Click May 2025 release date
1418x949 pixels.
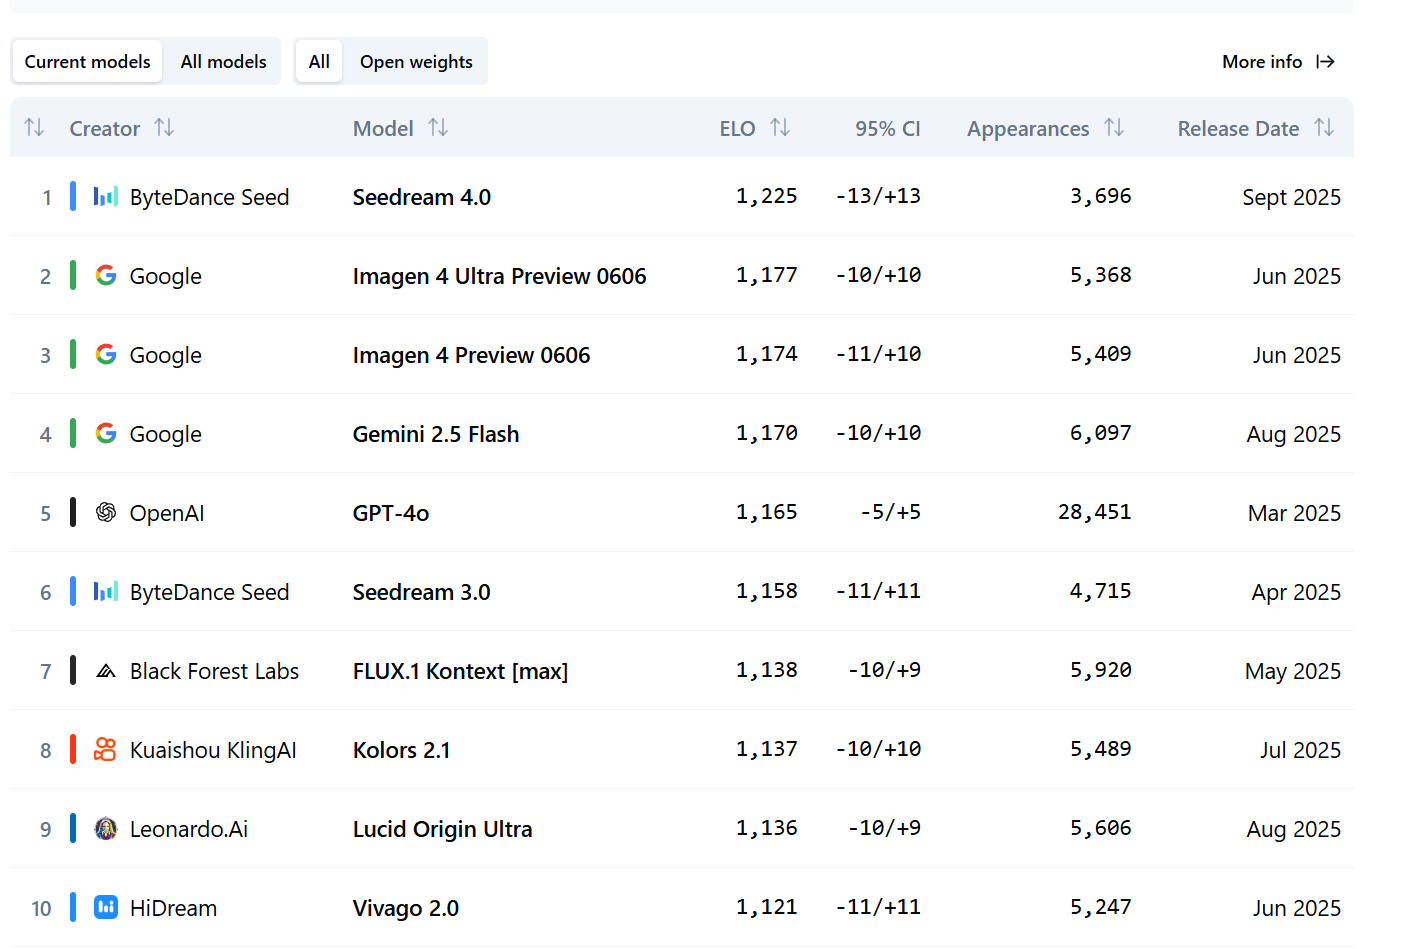pos(1293,671)
